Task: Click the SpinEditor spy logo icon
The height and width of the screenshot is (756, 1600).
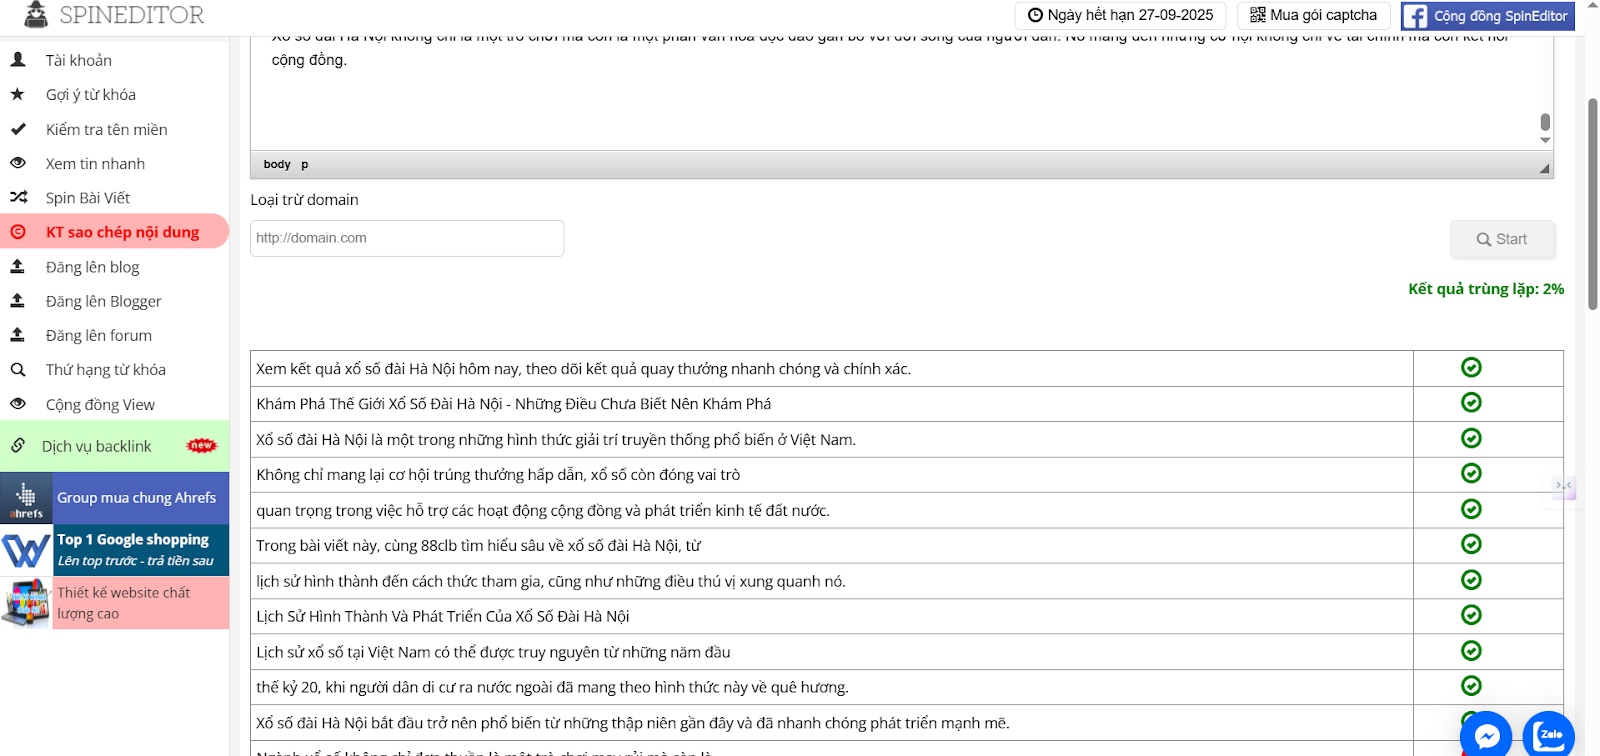Action: tap(36, 14)
